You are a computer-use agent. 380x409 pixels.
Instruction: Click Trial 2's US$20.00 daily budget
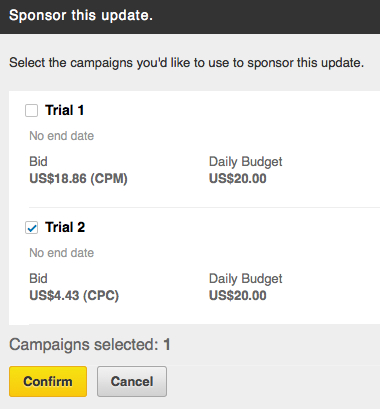[238, 296]
